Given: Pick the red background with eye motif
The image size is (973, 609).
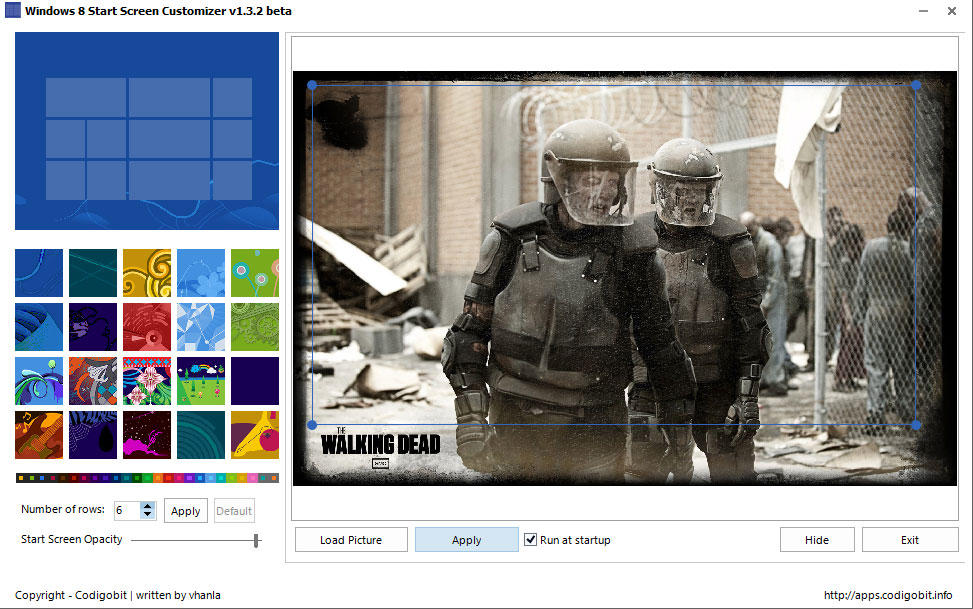Looking at the screenshot, I should coord(146,327).
